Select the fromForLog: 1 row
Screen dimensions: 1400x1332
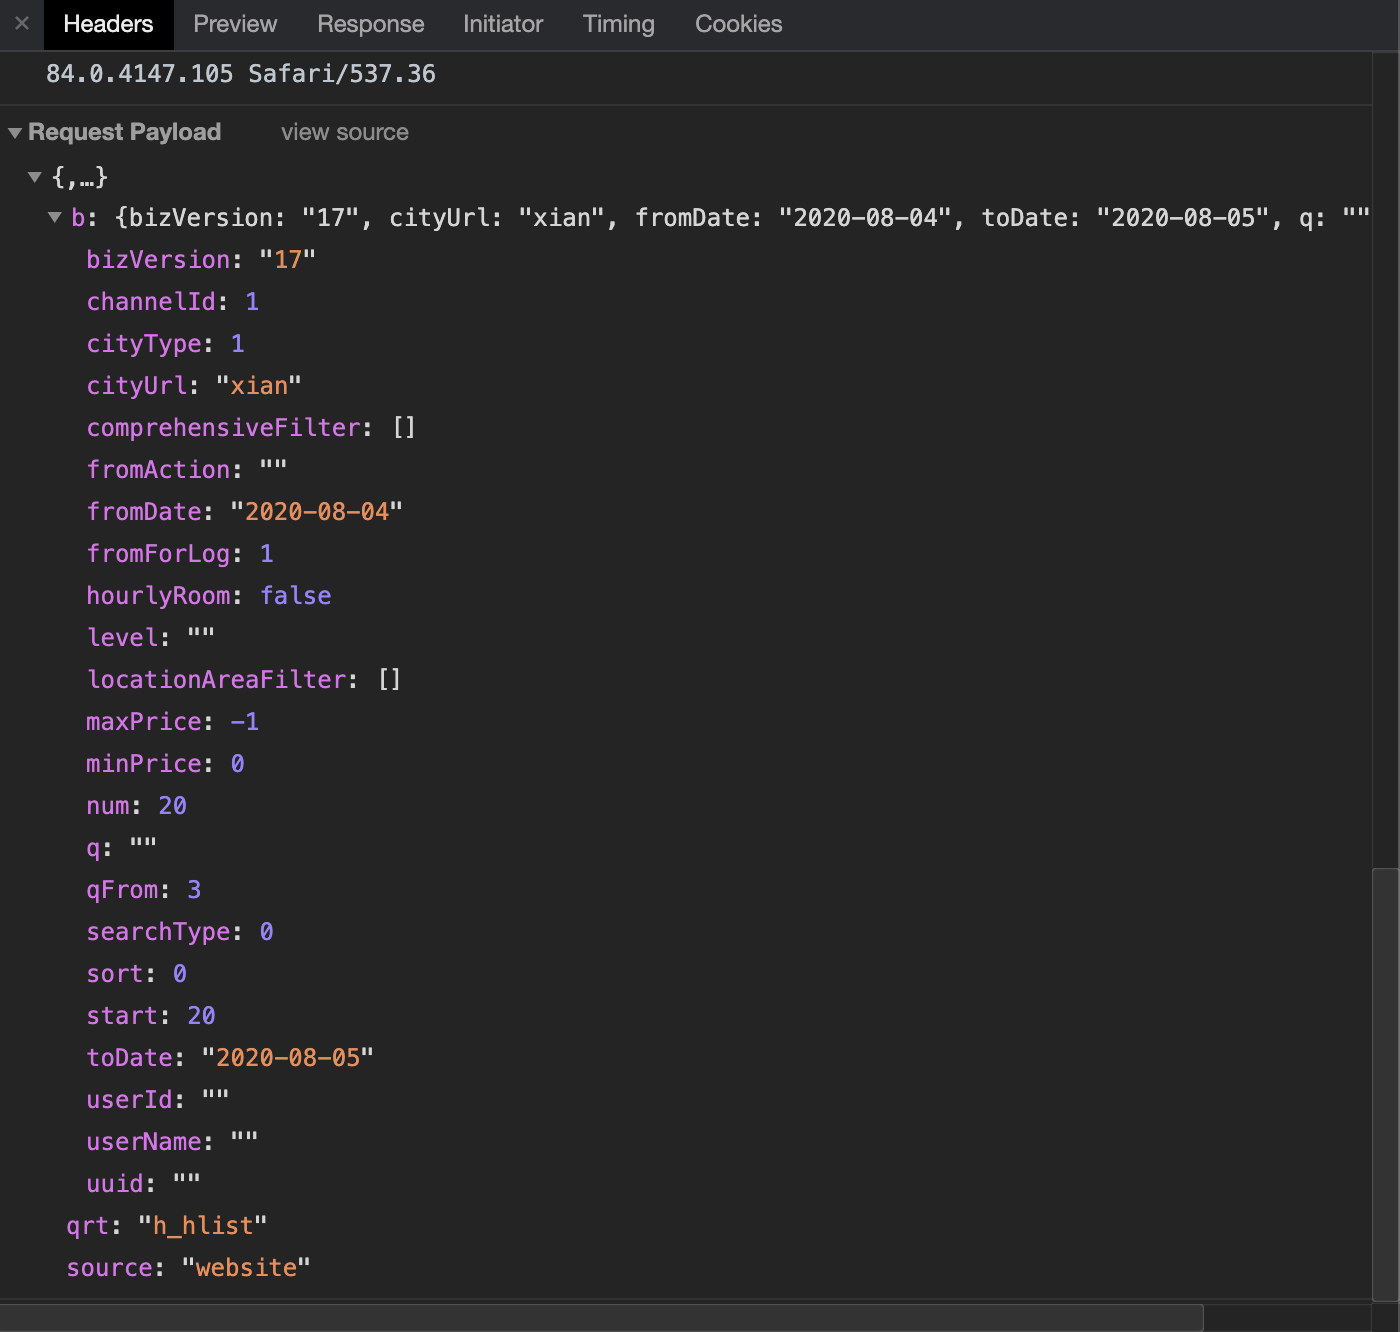(x=180, y=554)
